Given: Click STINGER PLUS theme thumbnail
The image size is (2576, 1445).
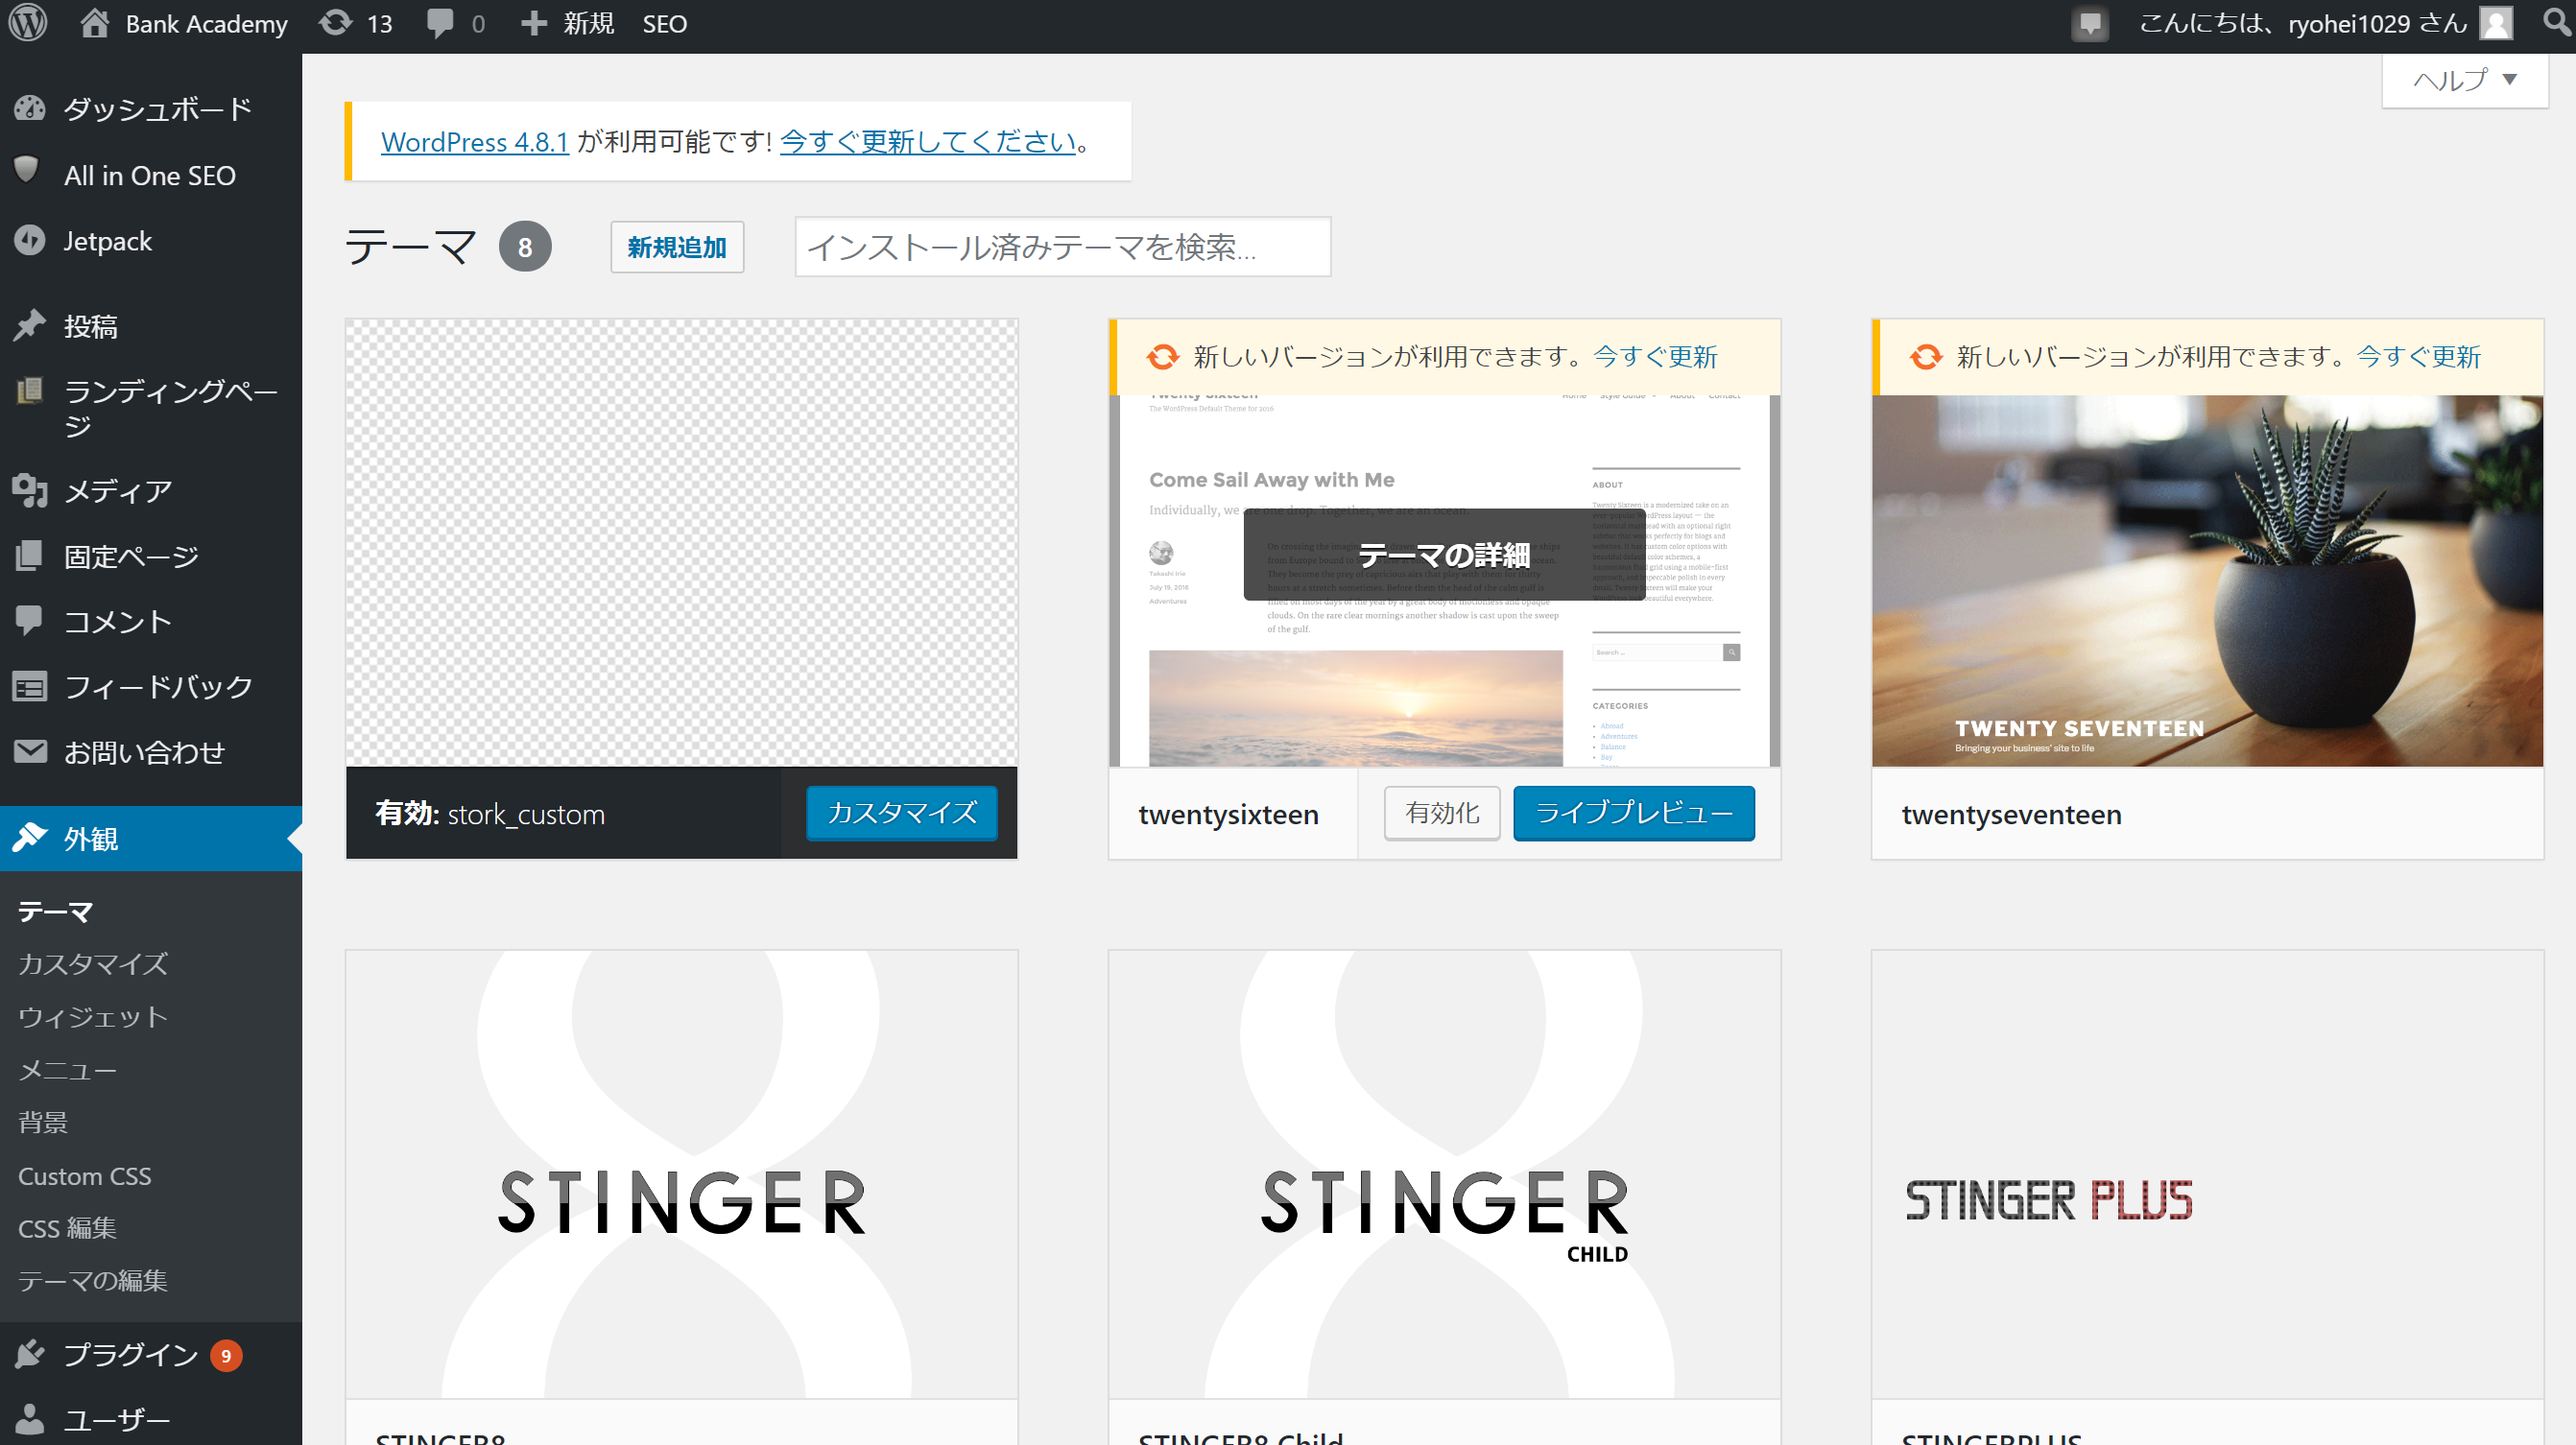Looking at the screenshot, I should [2207, 1174].
